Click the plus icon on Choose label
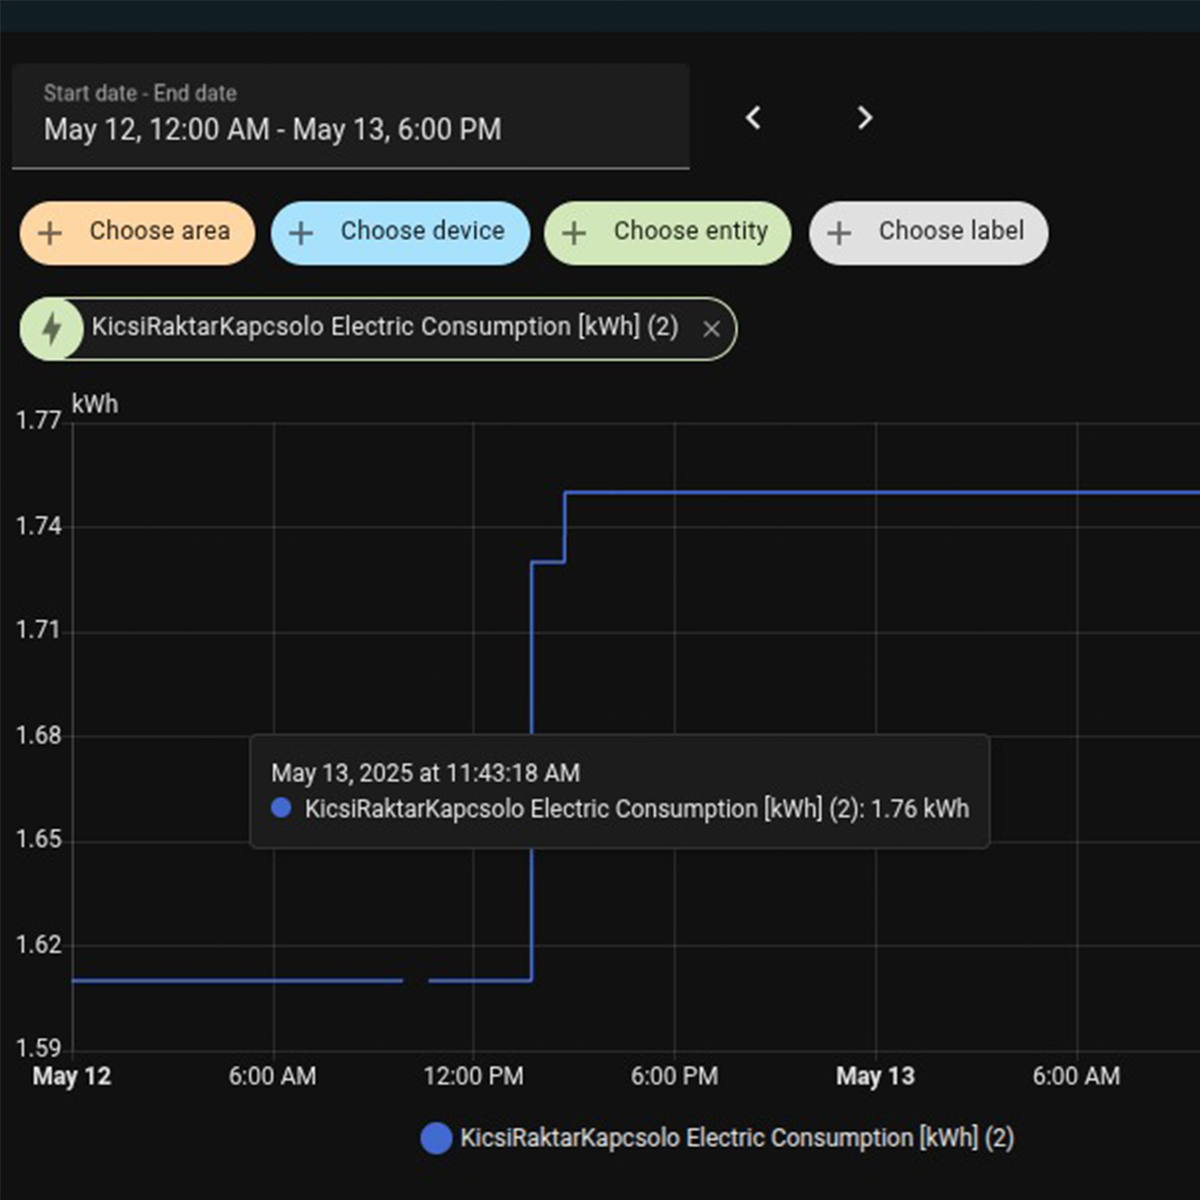This screenshot has width=1200, height=1200. [839, 233]
